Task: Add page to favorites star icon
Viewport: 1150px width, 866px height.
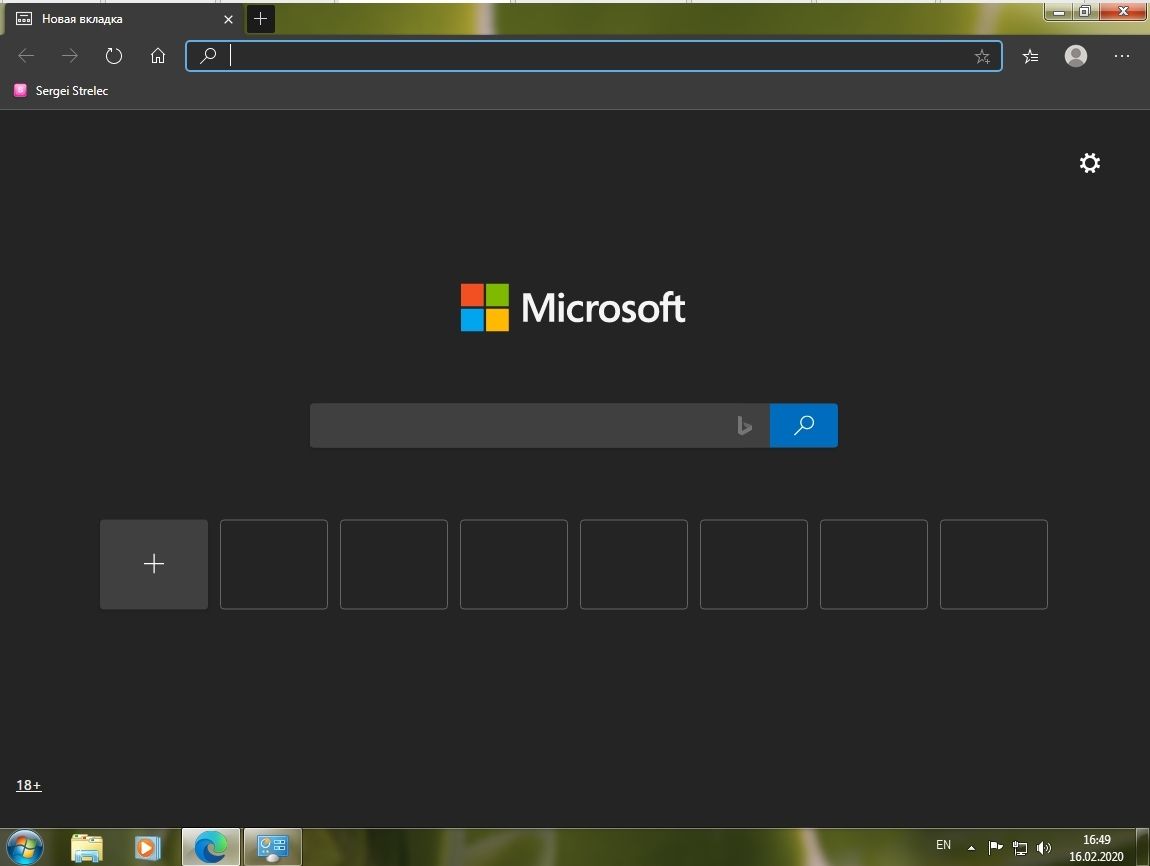Action: (x=982, y=56)
